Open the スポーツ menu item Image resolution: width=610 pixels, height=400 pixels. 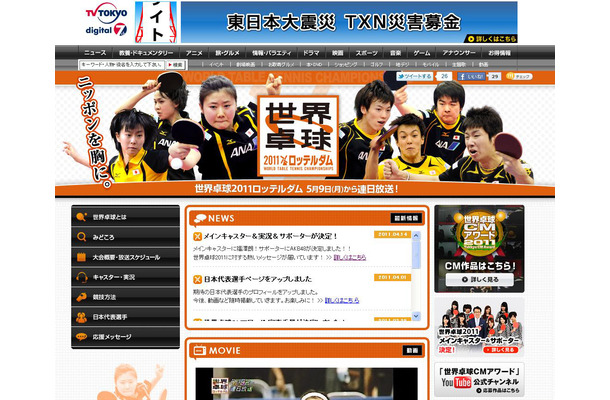point(366,53)
